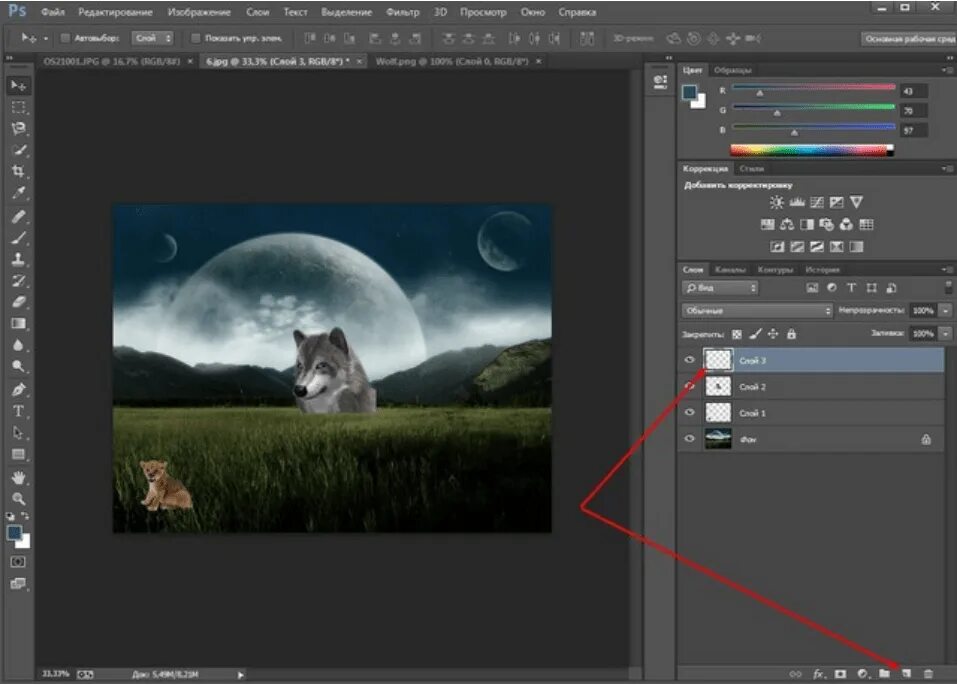Enable Показать упр. элем. checkbox
Viewport: 957px width, 685px height.
coord(195,38)
